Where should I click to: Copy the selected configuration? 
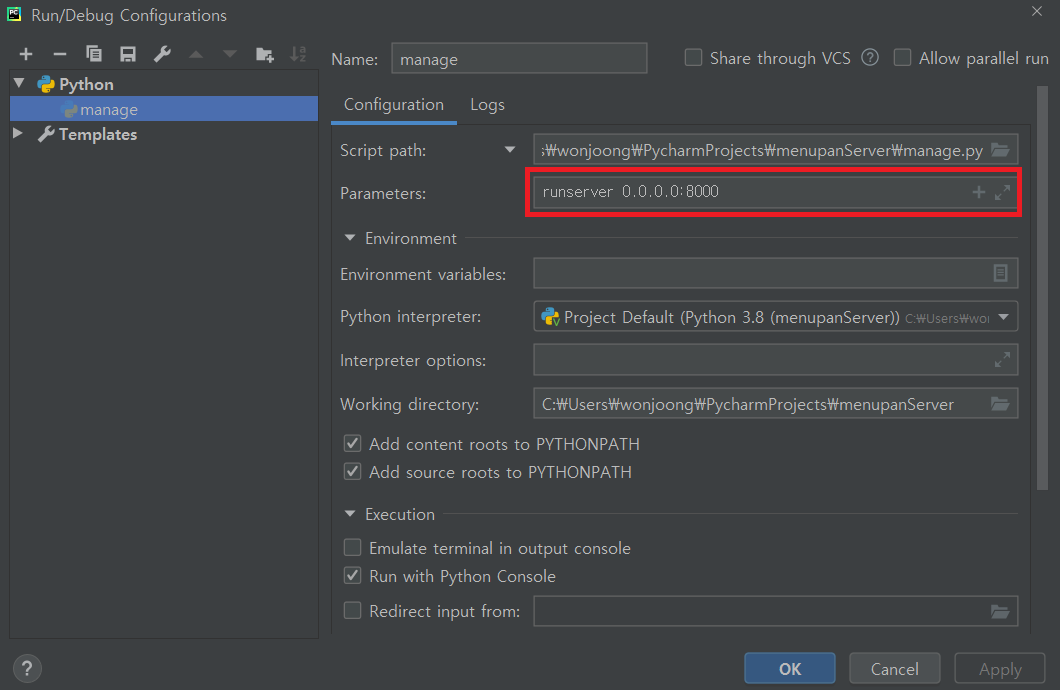[x=94, y=54]
